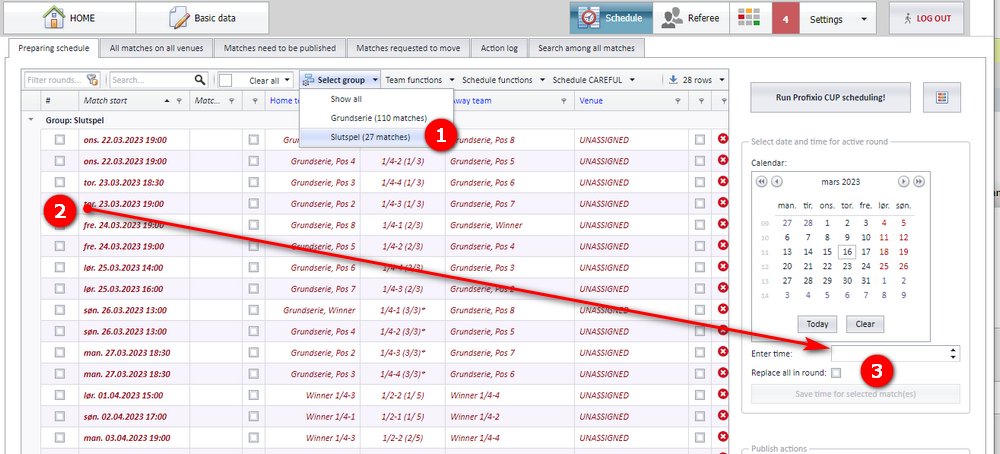This screenshot has width=1000, height=454.
Task: Go to previous year in calendar
Action: (x=761, y=182)
